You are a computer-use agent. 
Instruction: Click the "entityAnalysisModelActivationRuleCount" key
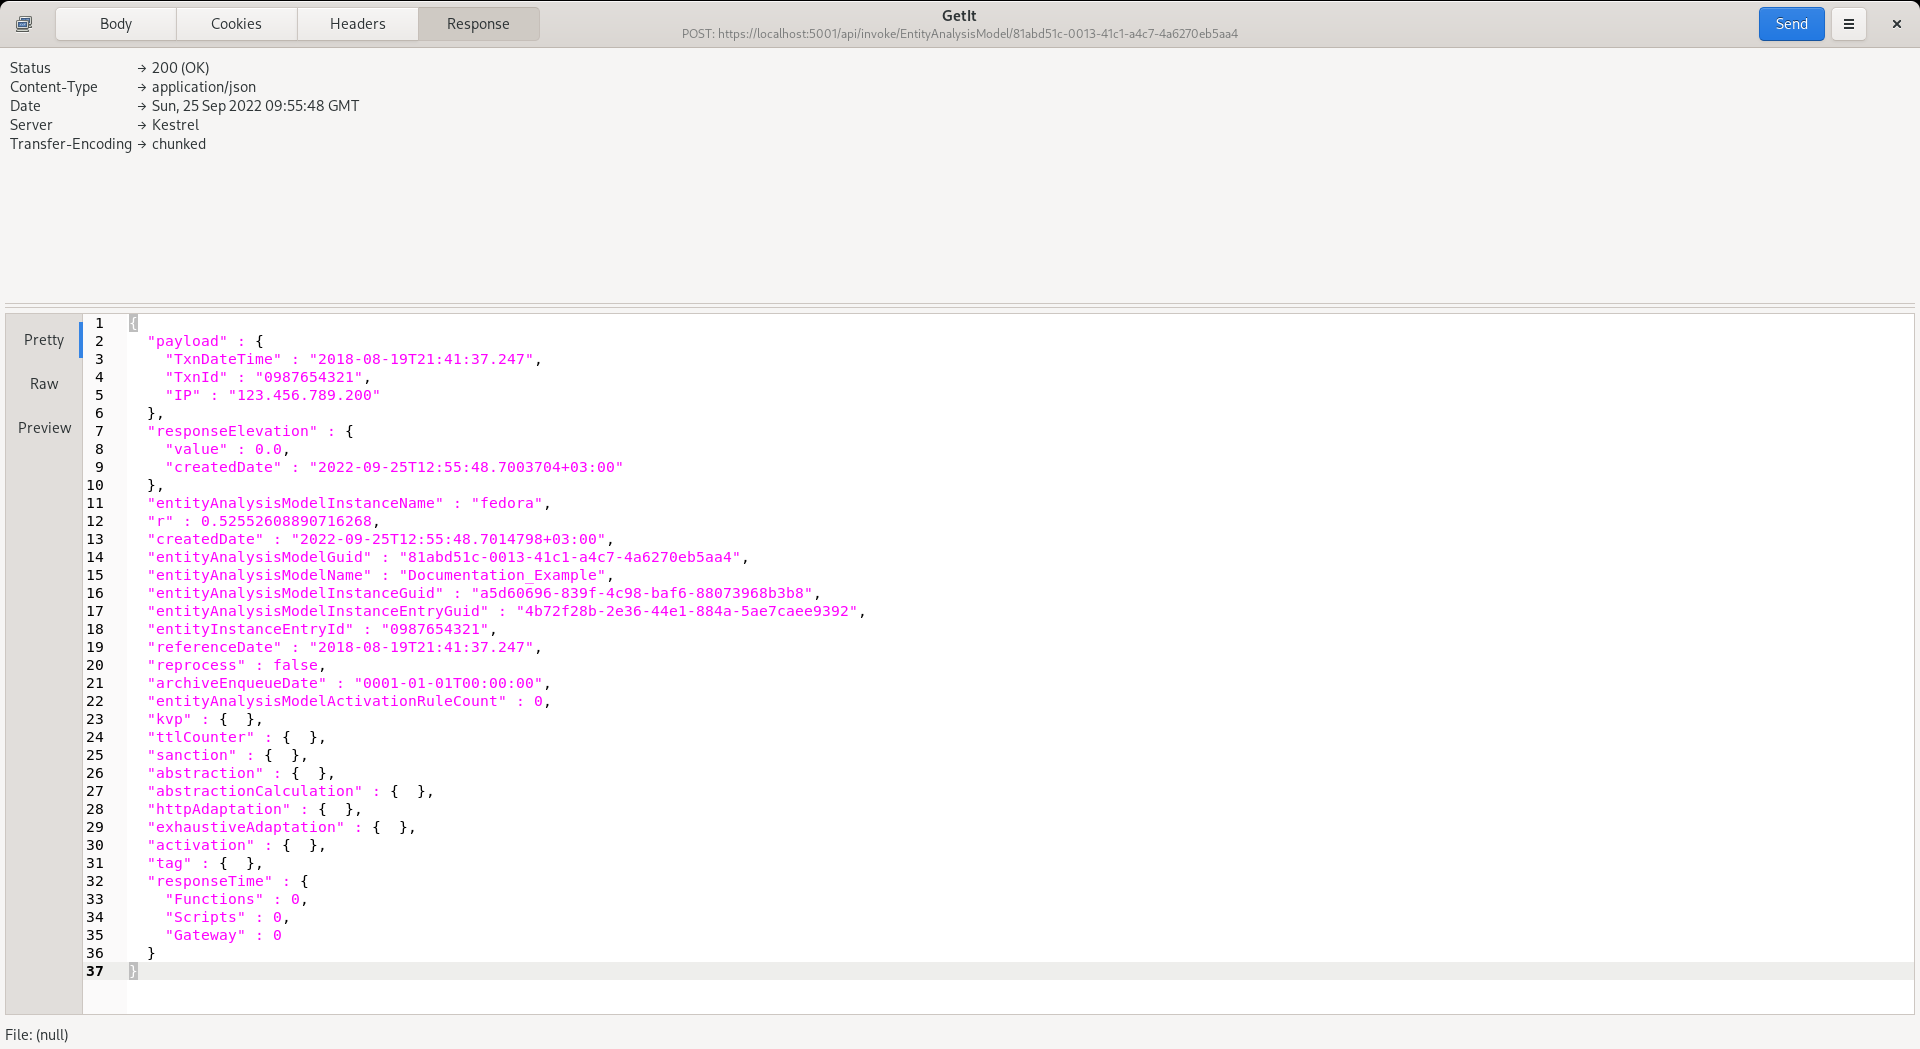327,702
